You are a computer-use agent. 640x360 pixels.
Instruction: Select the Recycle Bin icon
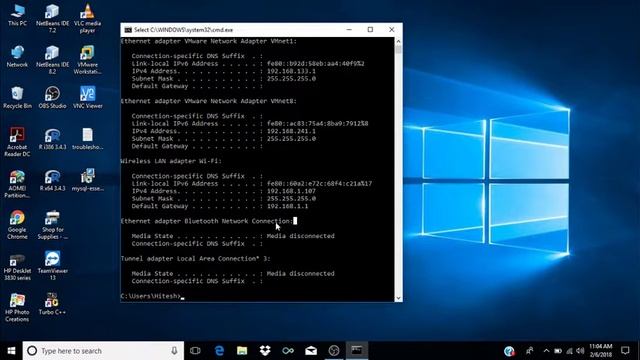[x=17, y=97]
